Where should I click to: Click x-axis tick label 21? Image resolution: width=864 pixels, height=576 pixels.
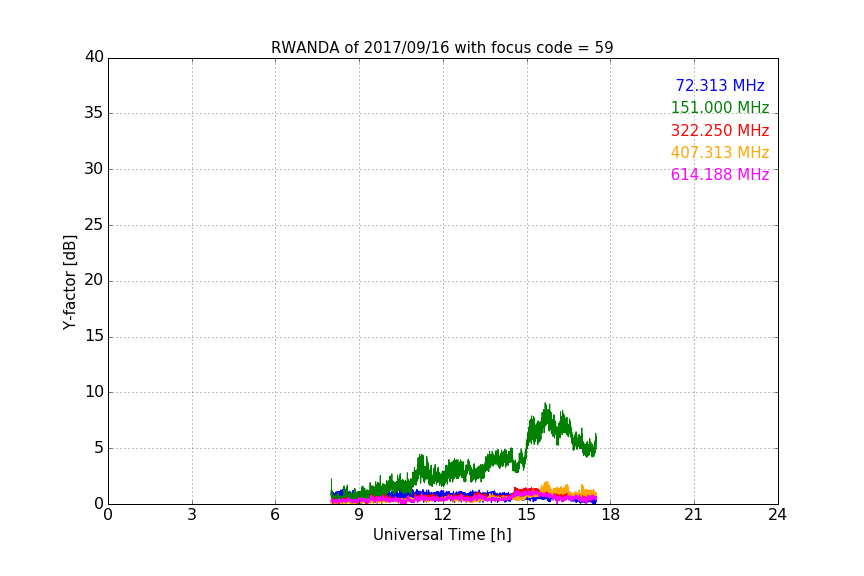pos(694,515)
